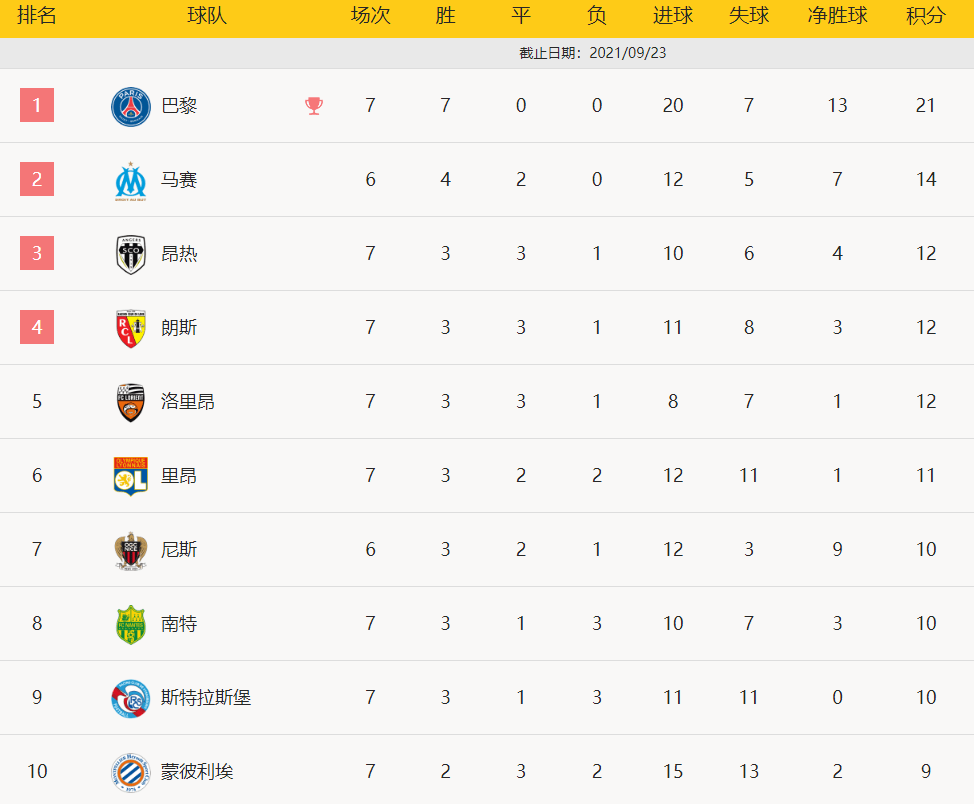Click the FC Nantes yellow-green badge
974x804 pixels.
(130, 624)
